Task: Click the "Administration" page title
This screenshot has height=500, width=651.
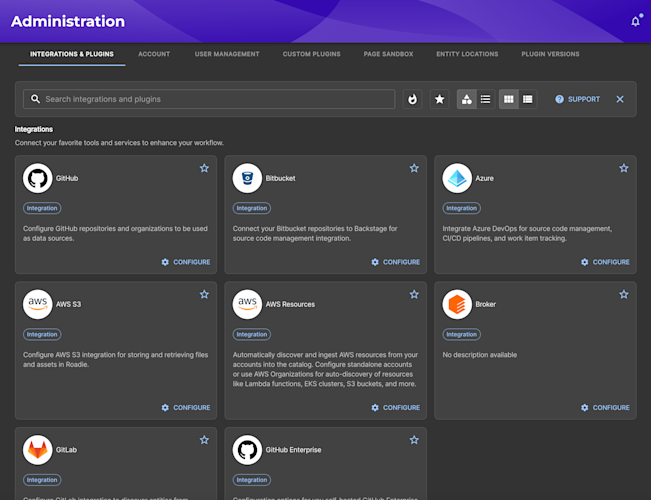Action: 68,21
